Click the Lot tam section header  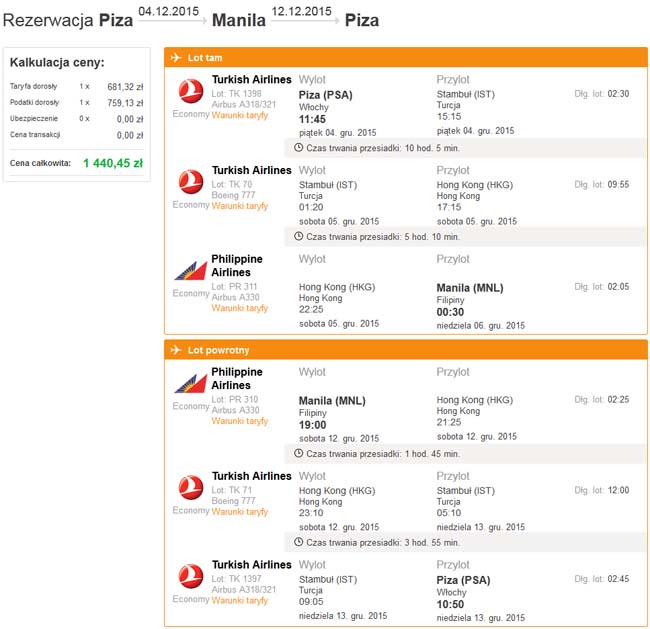406,57
